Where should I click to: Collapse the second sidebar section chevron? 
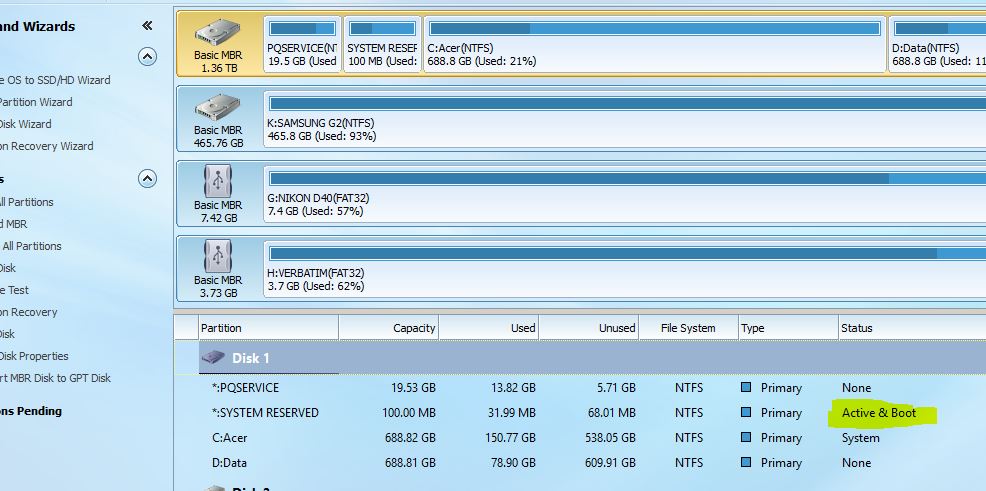[x=147, y=179]
